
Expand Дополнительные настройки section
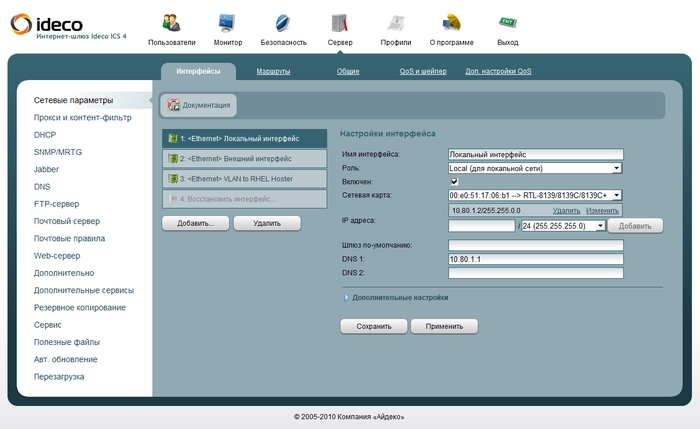point(347,297)
